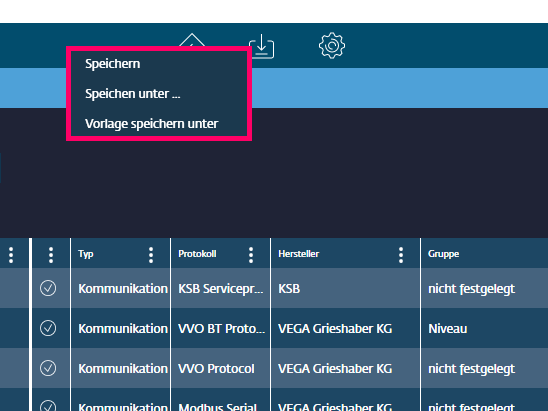This screenshot has width=548, height=411.
Task: Open the Typ column options menu
Action: pos(151,255)
